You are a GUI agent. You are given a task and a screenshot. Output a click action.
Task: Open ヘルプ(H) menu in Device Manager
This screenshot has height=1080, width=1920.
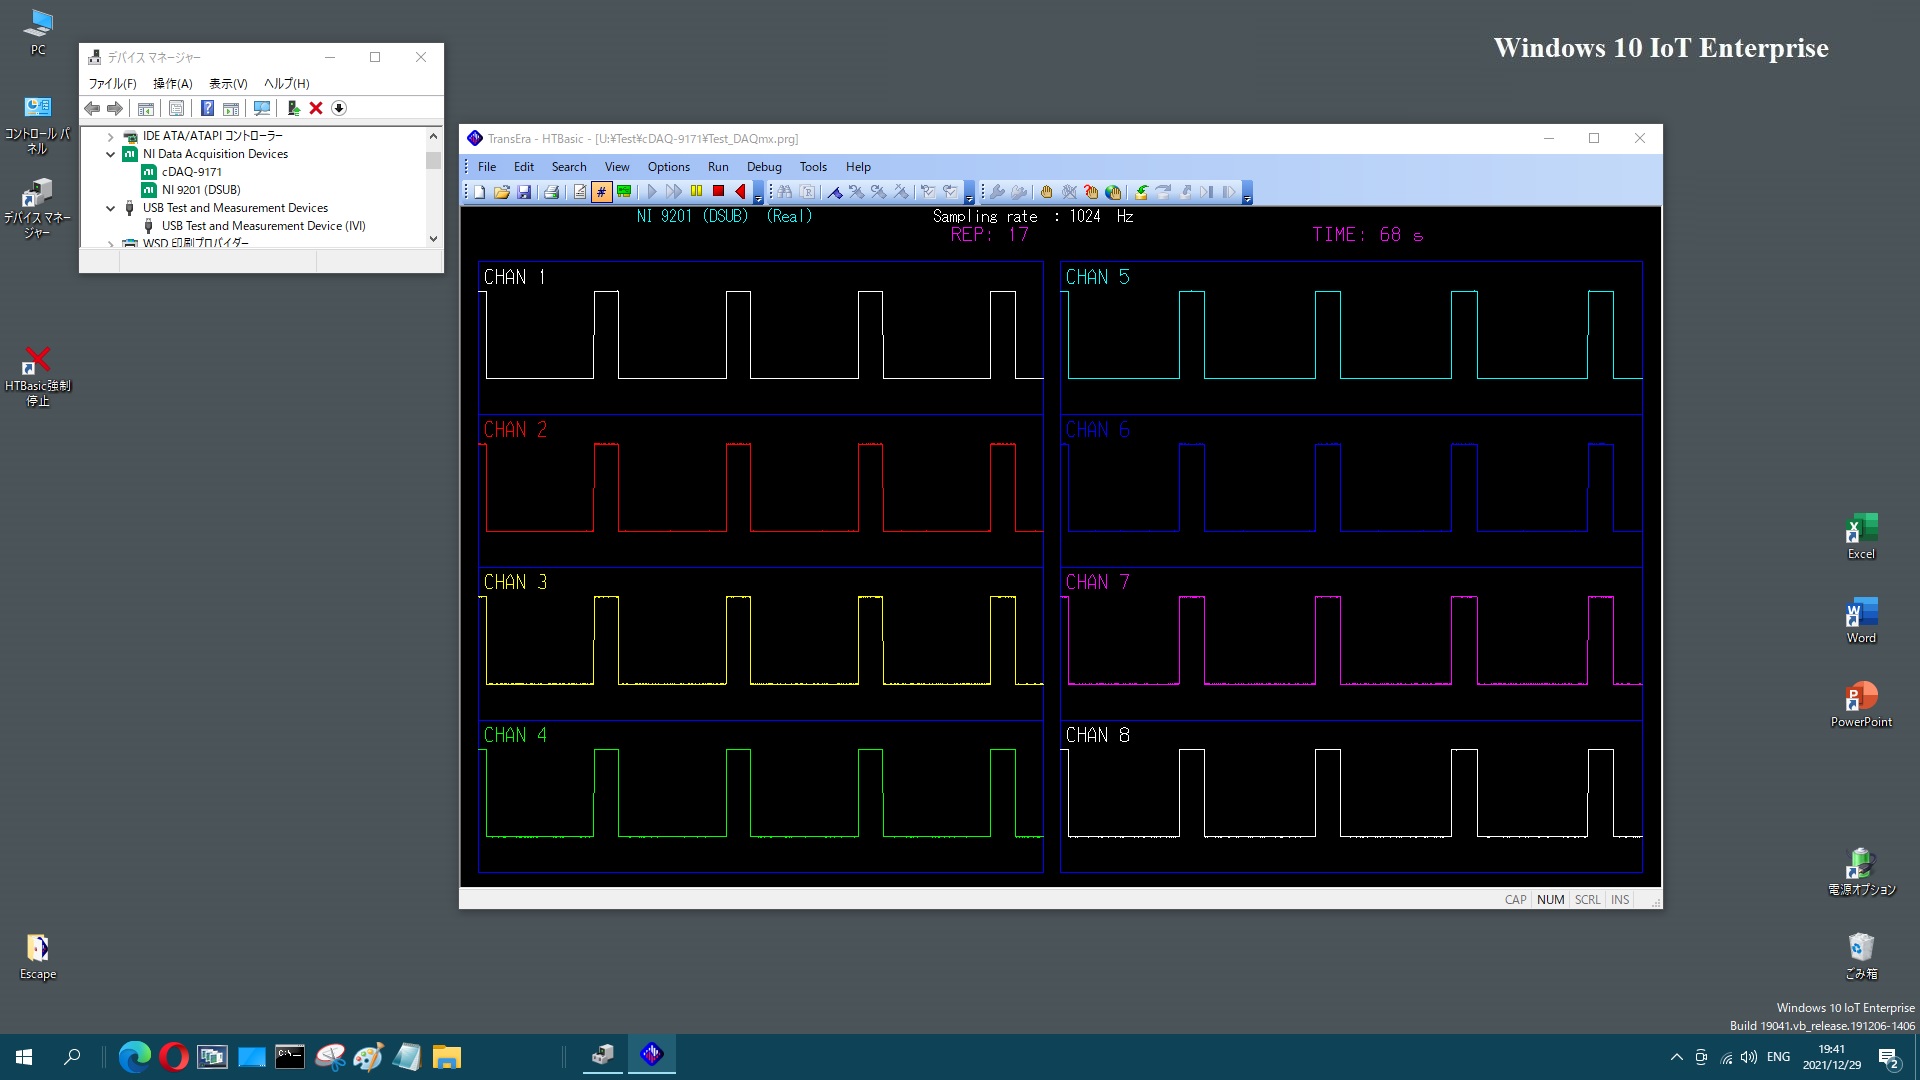[287, 84]
